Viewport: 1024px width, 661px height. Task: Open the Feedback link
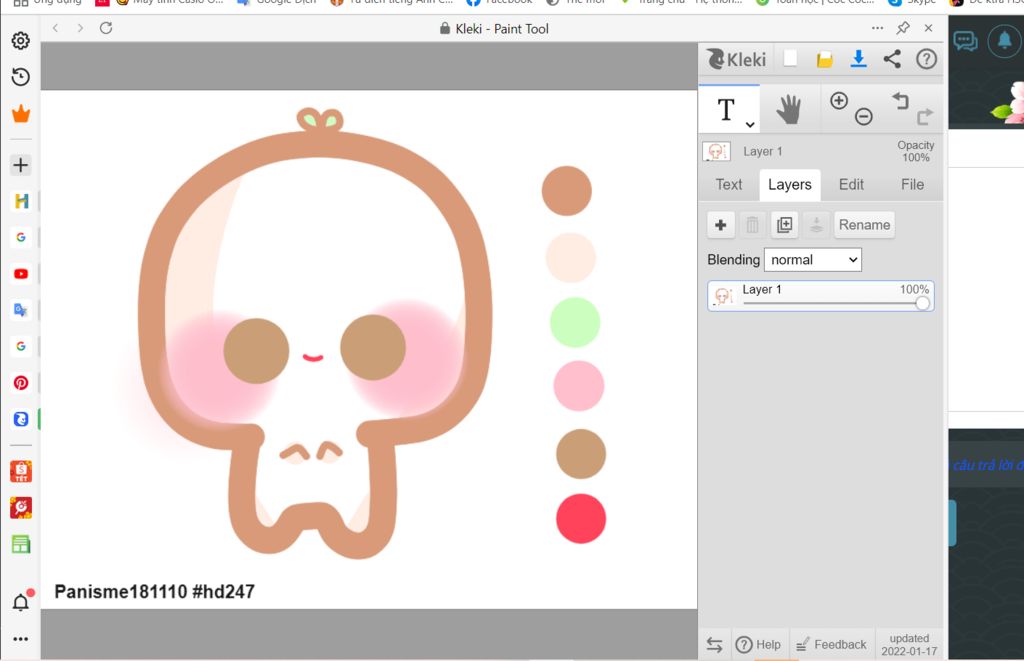(x=831, y=645)
